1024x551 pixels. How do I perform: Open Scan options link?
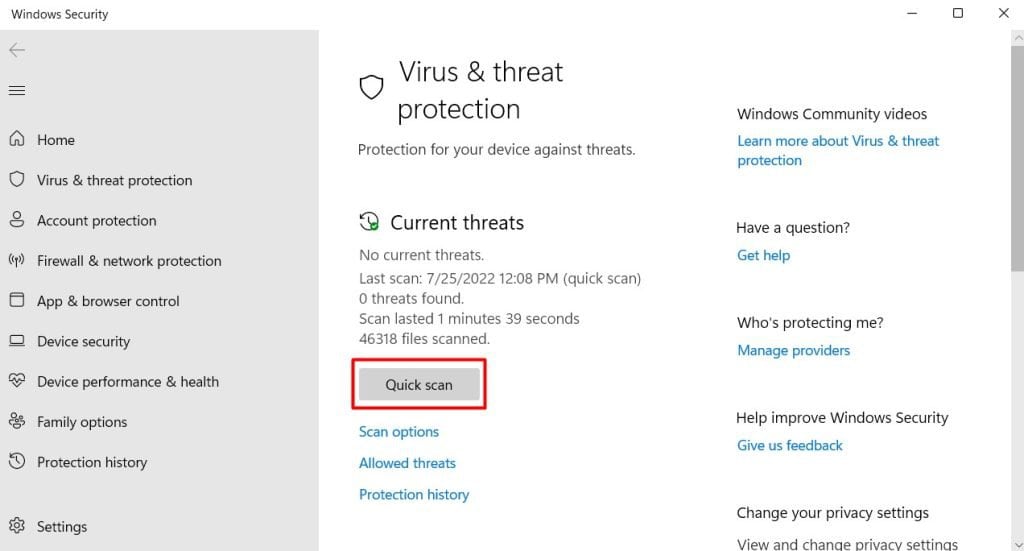399,432
